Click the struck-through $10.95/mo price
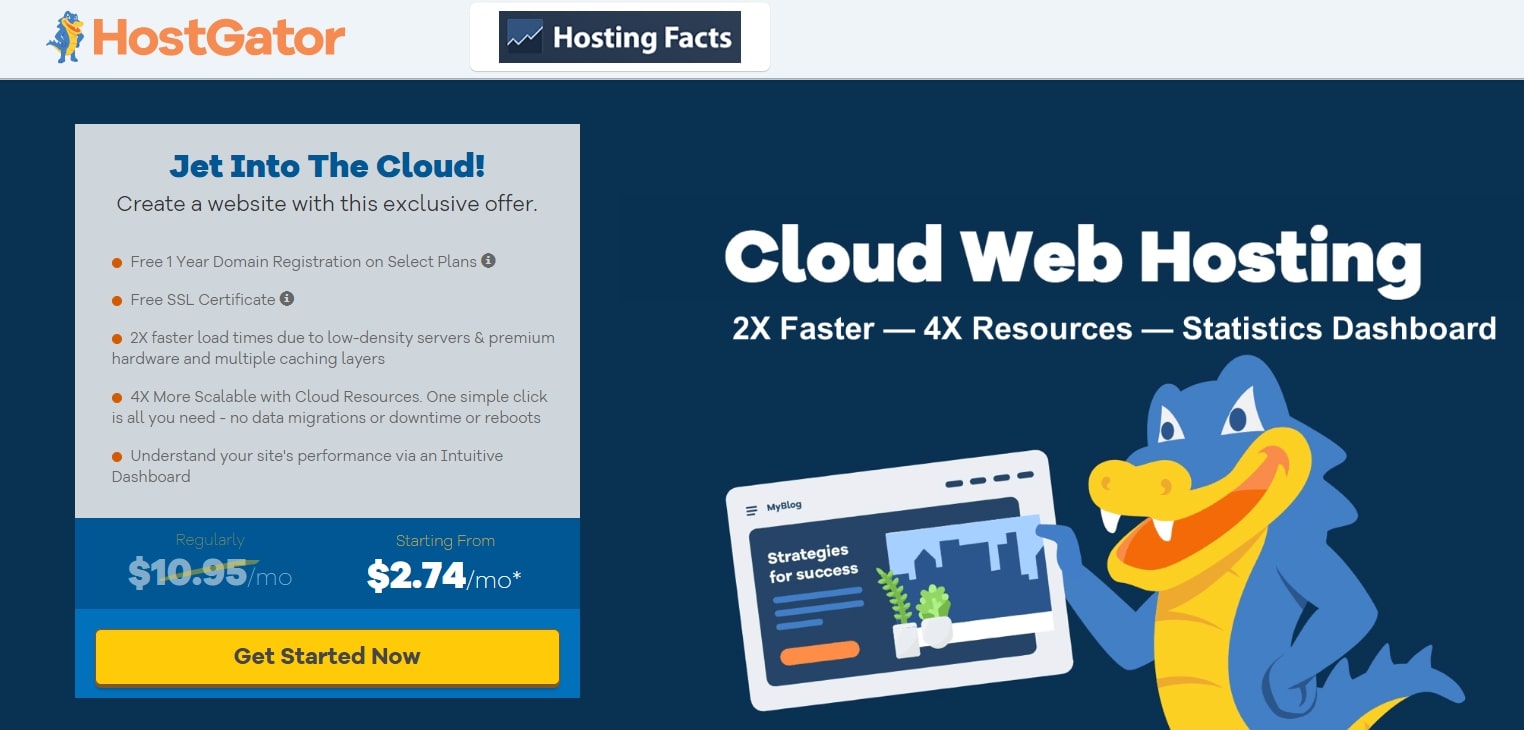Image resolution: width=1524 pixels, height=730 pixels. (210, 575)
